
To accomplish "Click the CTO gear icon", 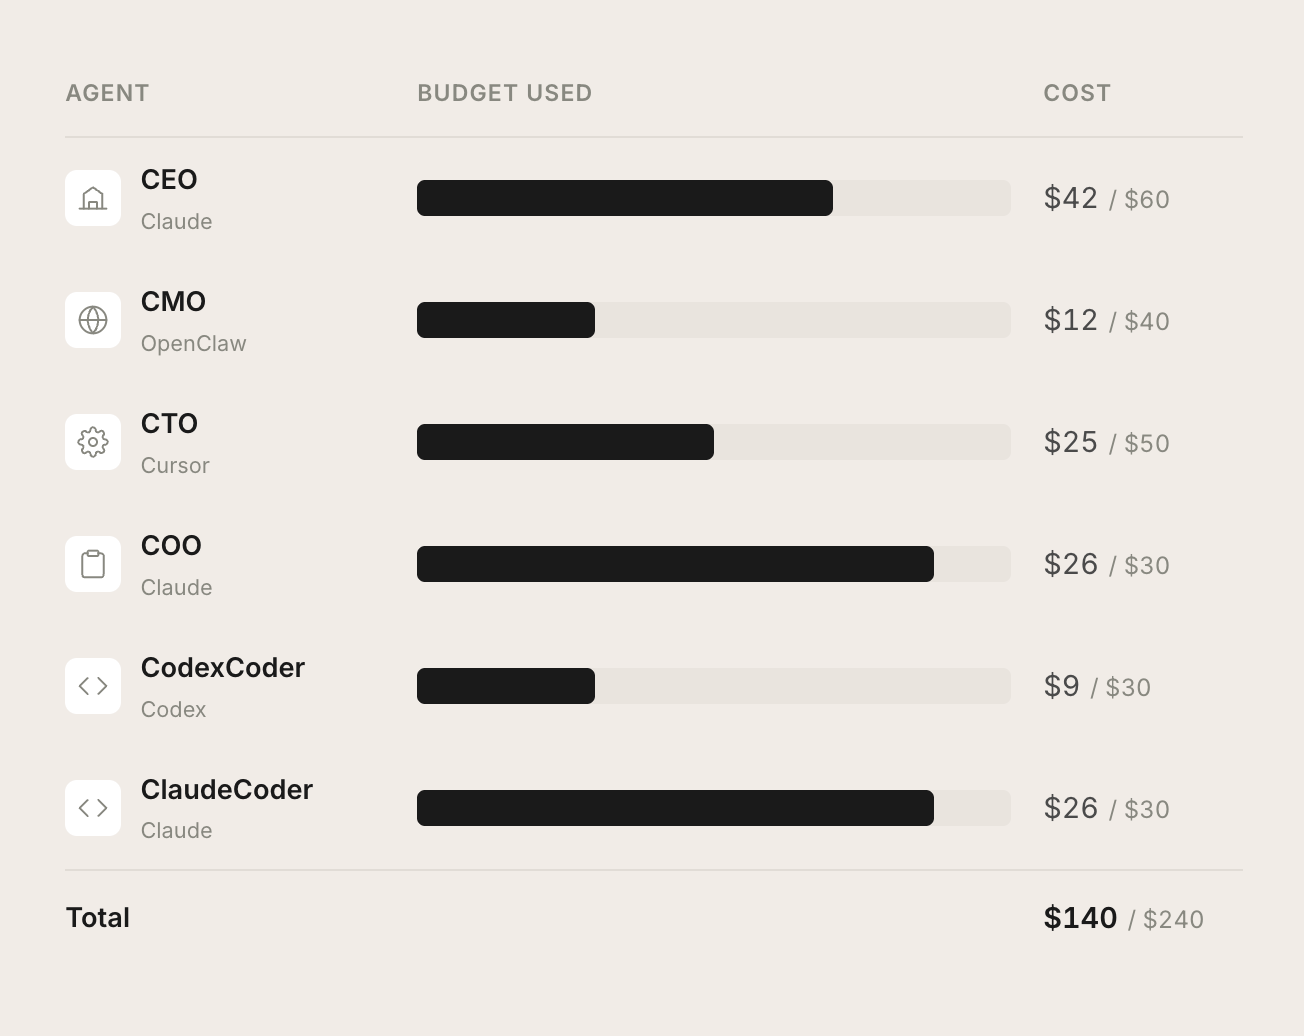I will pyautogui.click(x=93, y=442).
